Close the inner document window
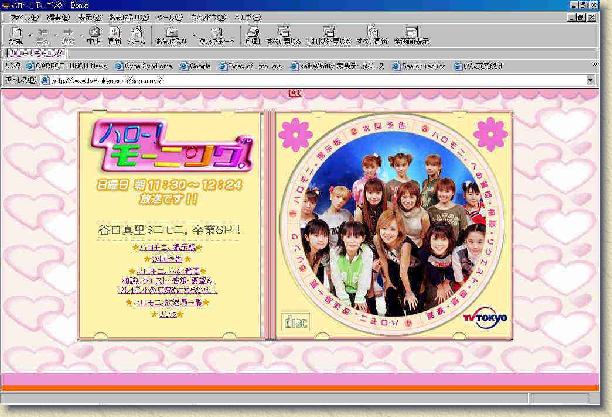Image resolution: width=612 pixels, height=417 pixels. click(592, 17)
